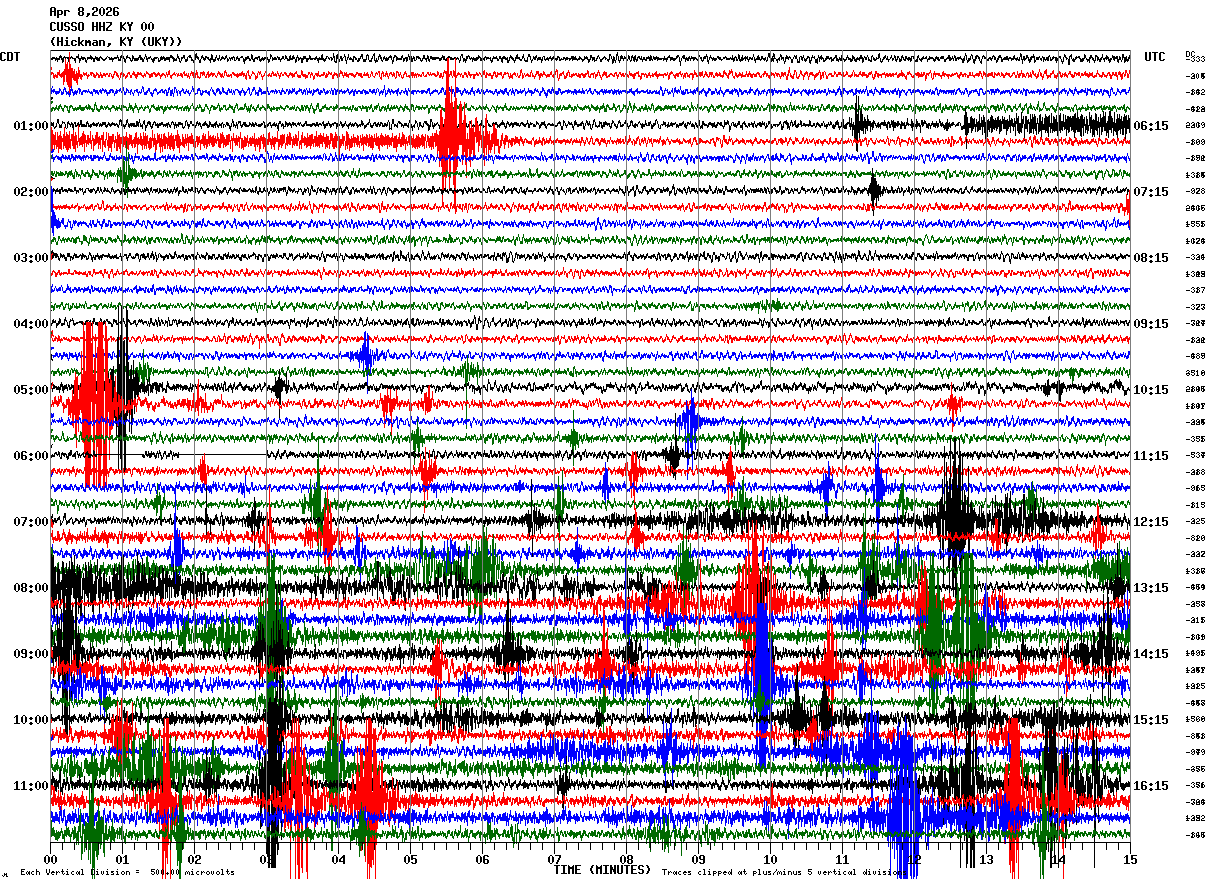The height and width of the screenshot is (886, 1210).
Task: Select the '01:00' CDT time label
Action: coord(31,126)
